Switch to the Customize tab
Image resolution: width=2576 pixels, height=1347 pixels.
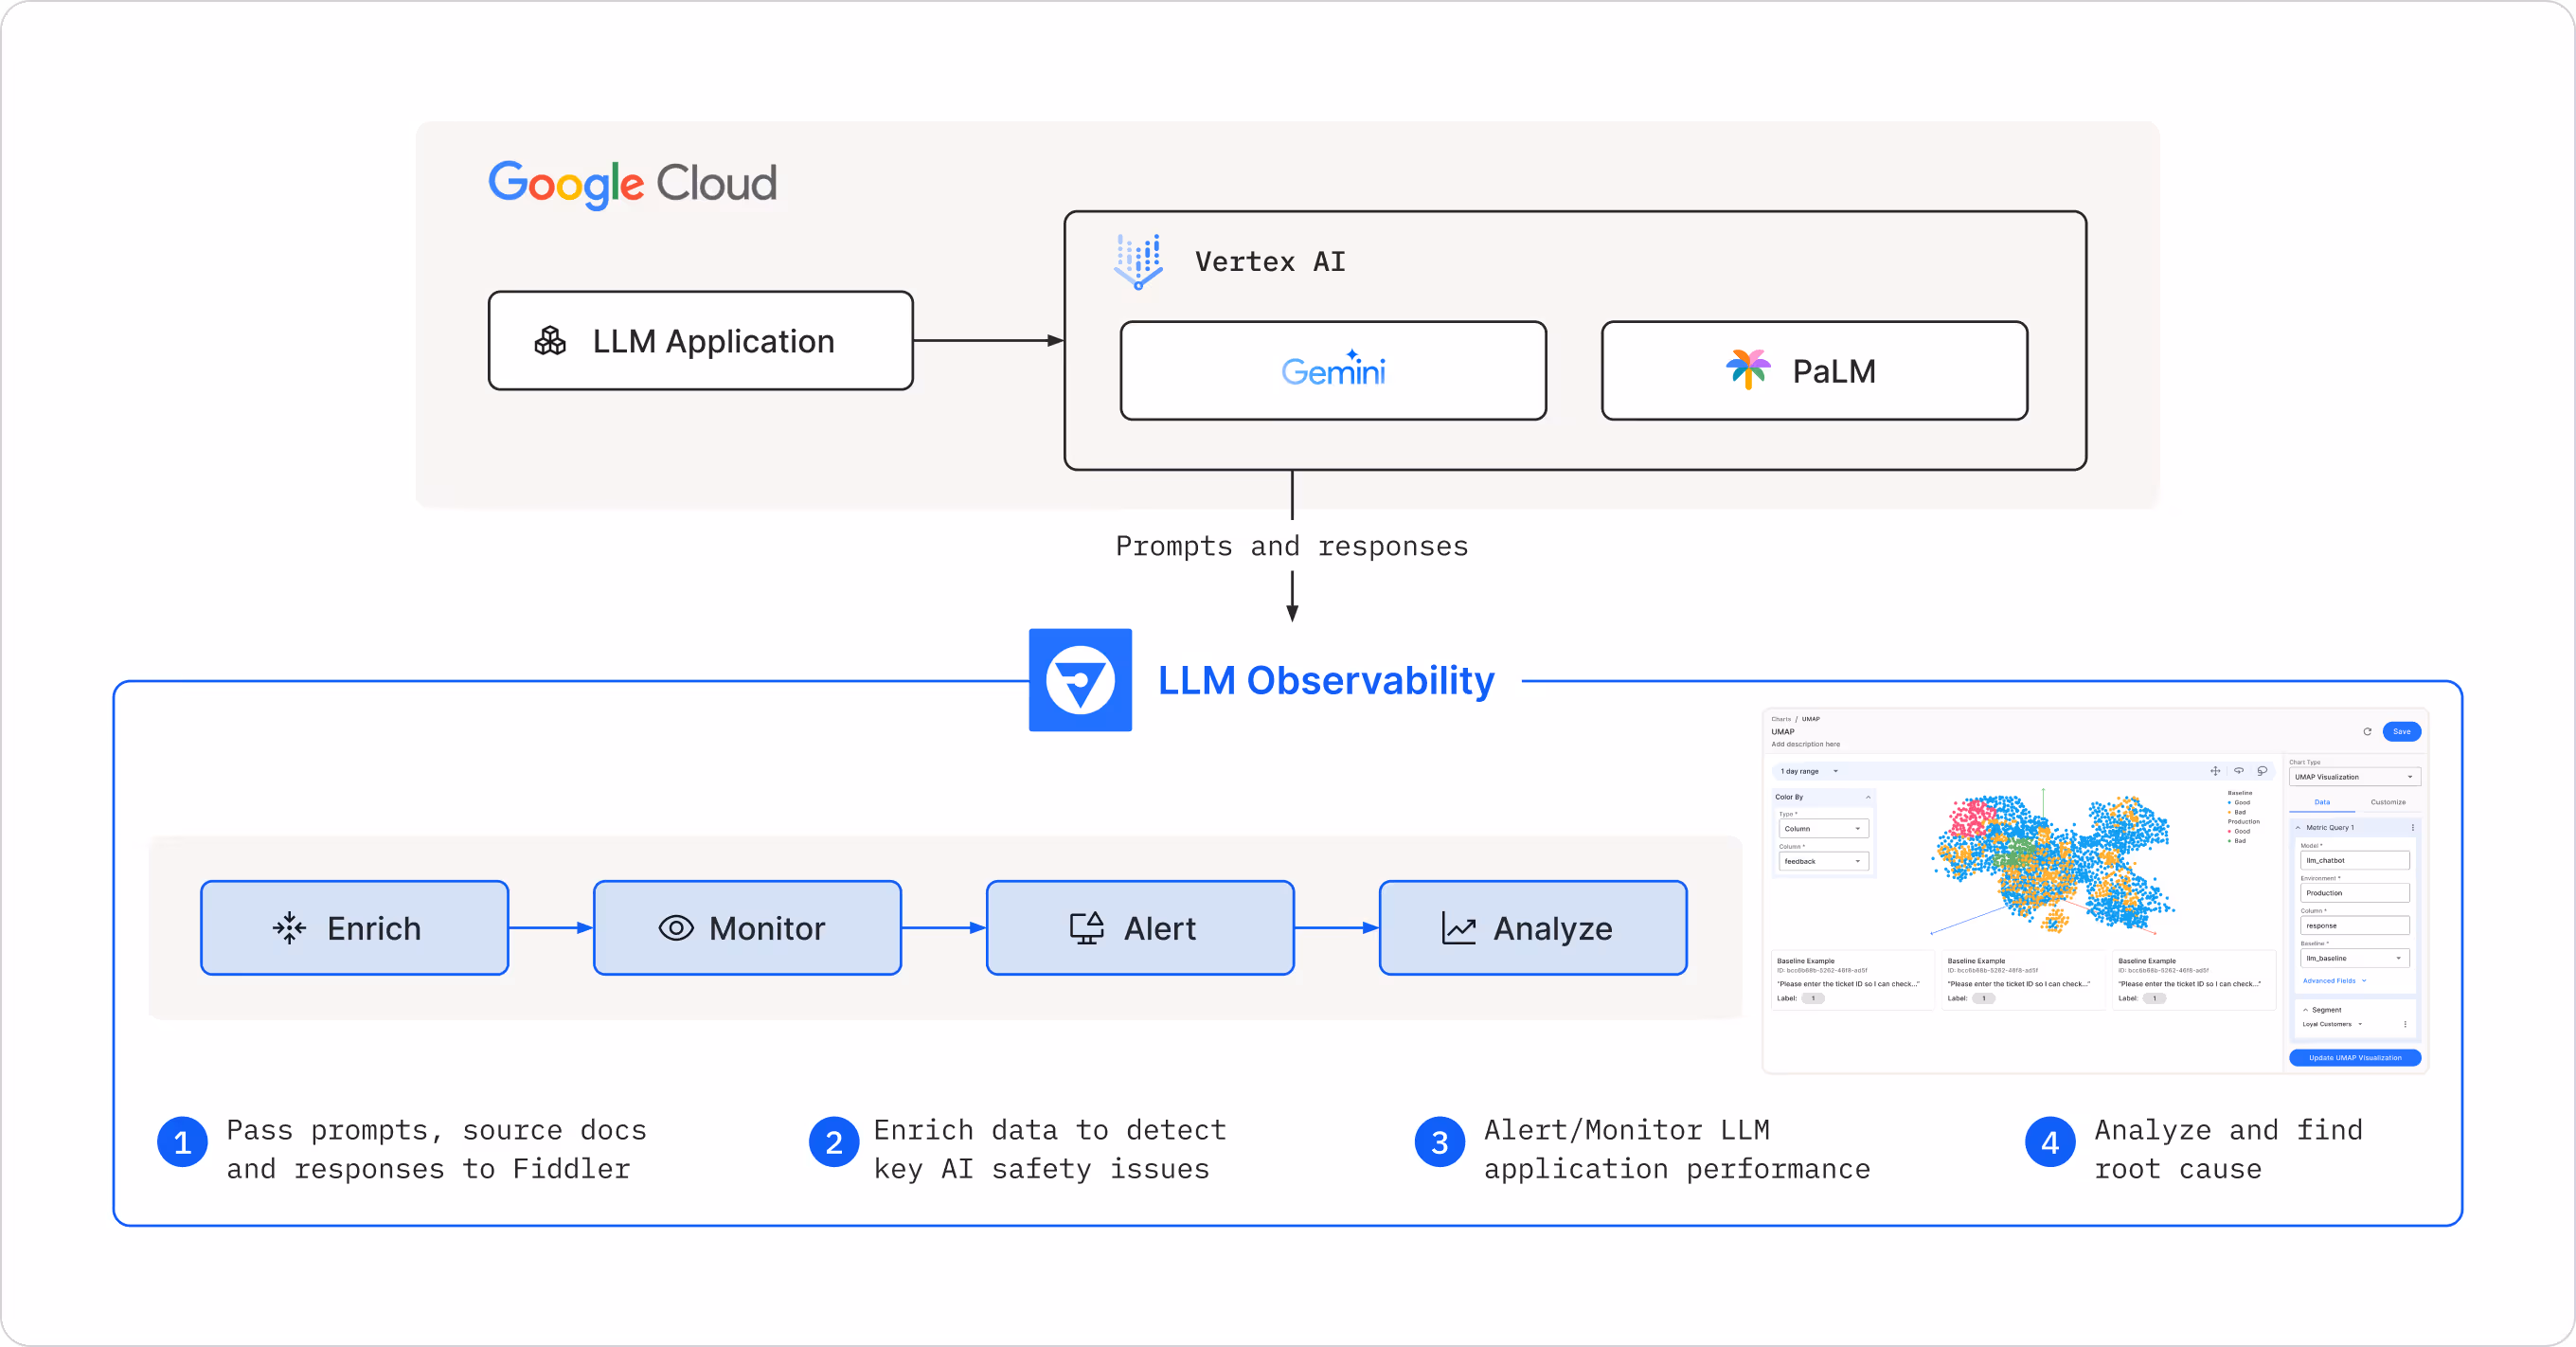[2388, 802]
